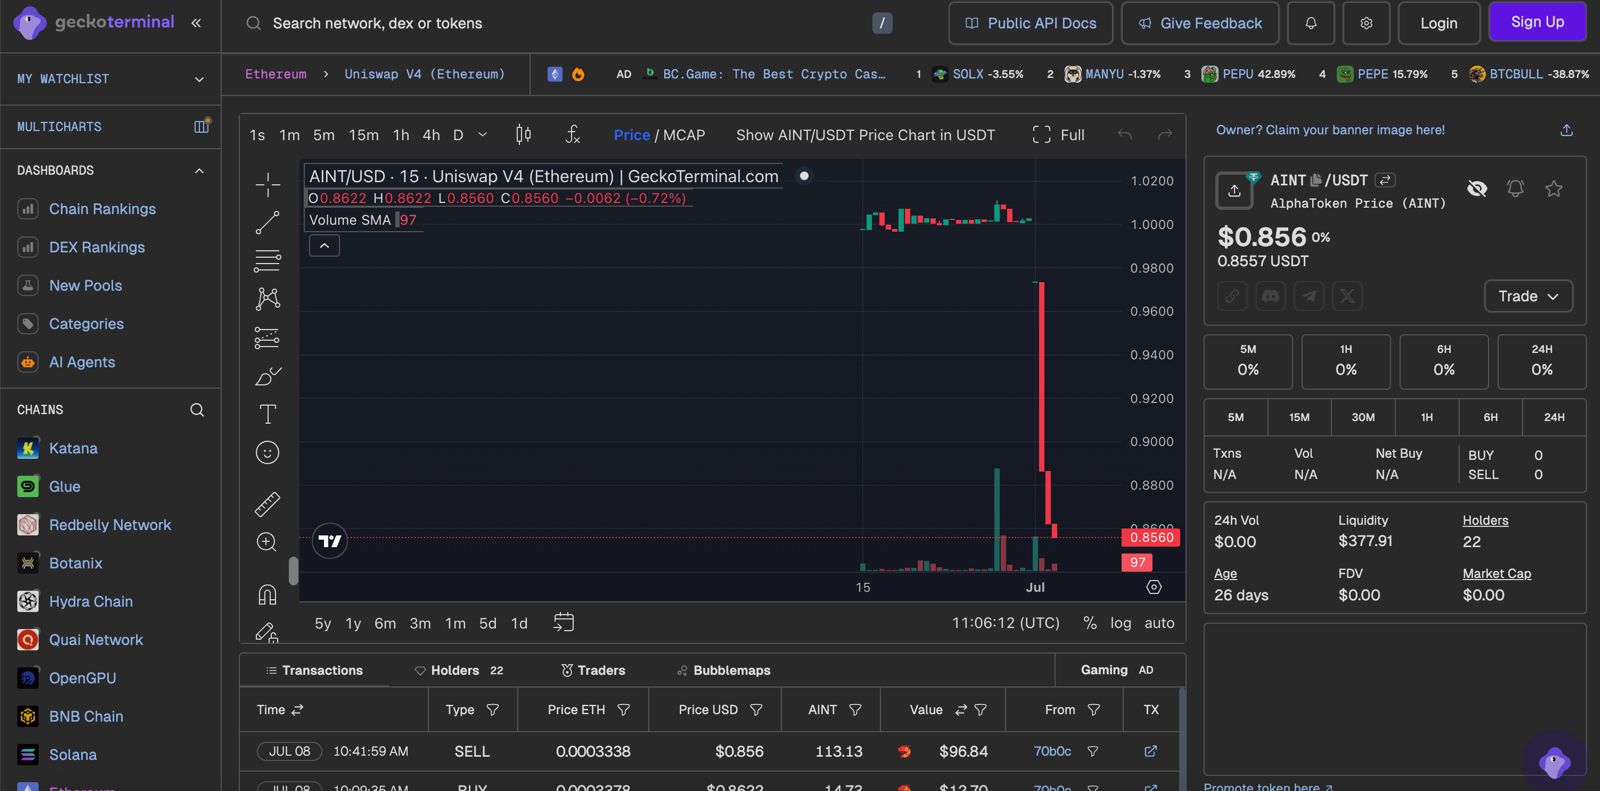Open multicharts layout icon
The image size is (1600, 791).
click(201, 126)
